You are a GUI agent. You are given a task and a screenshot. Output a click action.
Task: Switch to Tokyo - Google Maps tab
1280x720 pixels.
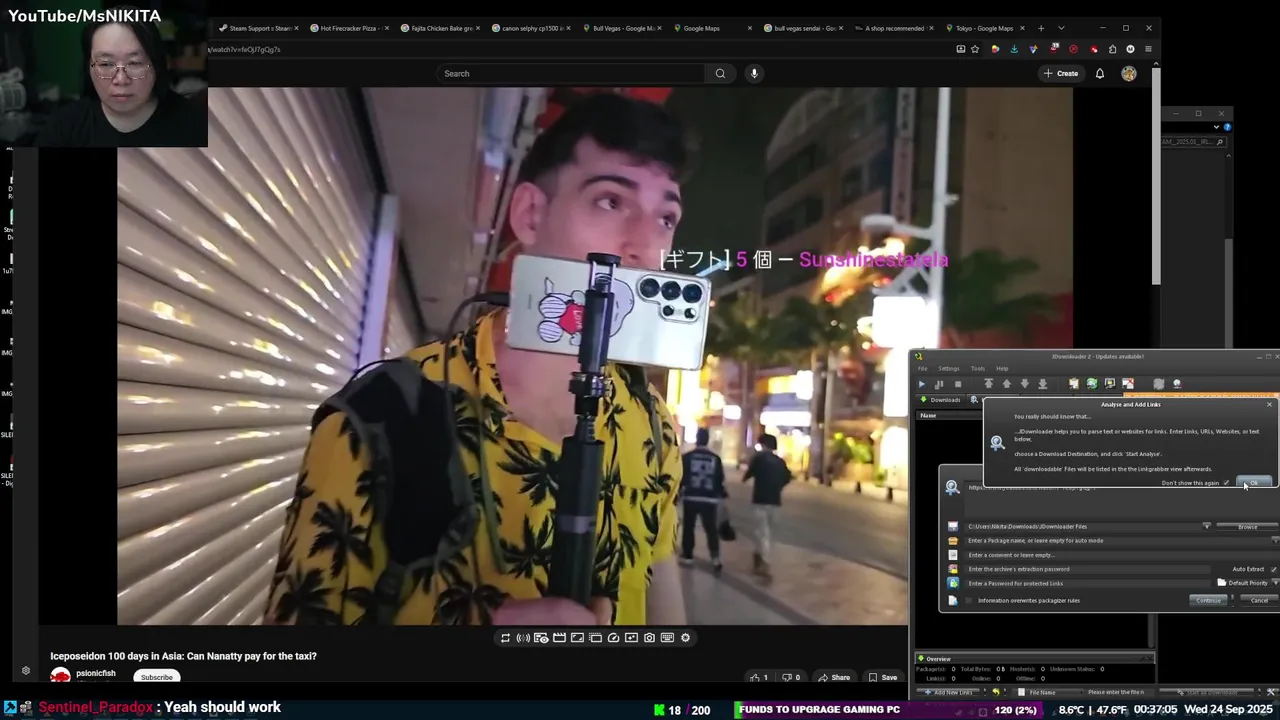984,28
